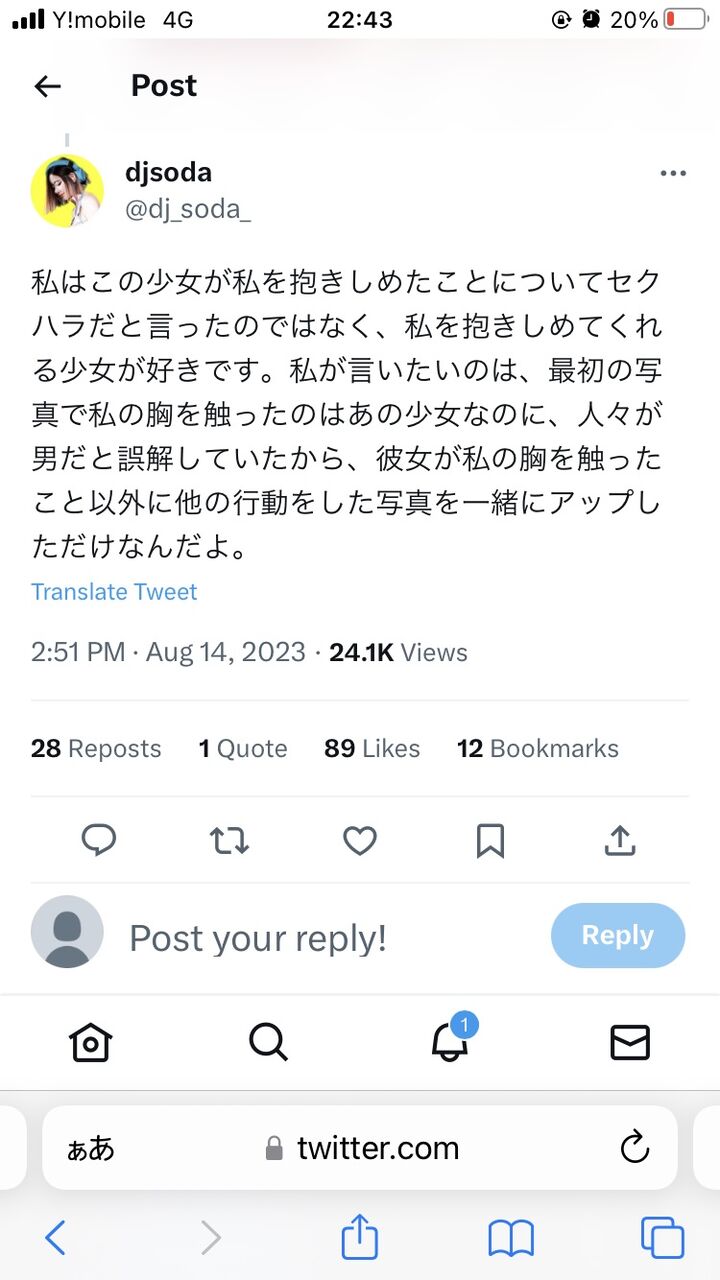The image size is (720, 1280).
Task: Open the Notifications bell tab
Action: [x=450, y=1043]
